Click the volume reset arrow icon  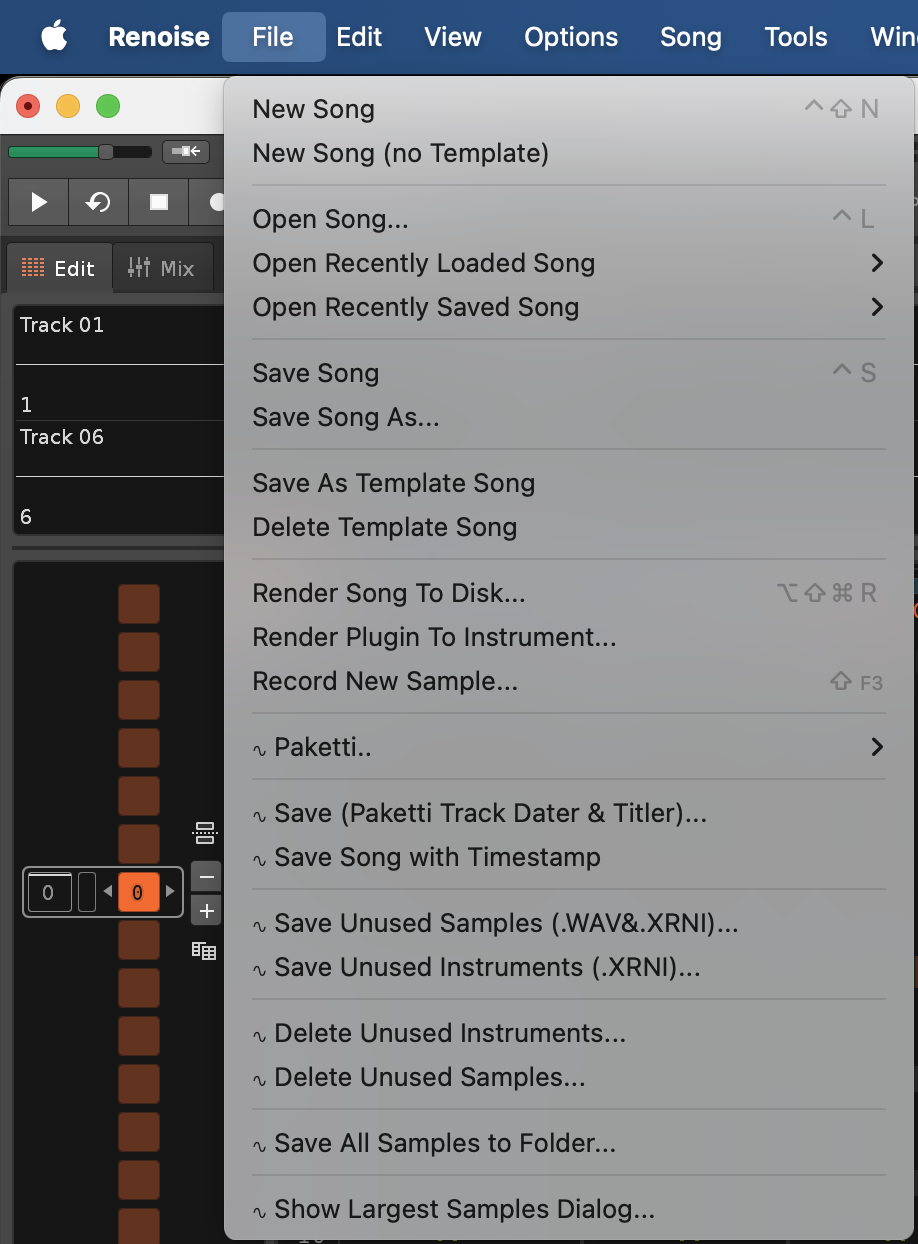[x=186, y=152]
